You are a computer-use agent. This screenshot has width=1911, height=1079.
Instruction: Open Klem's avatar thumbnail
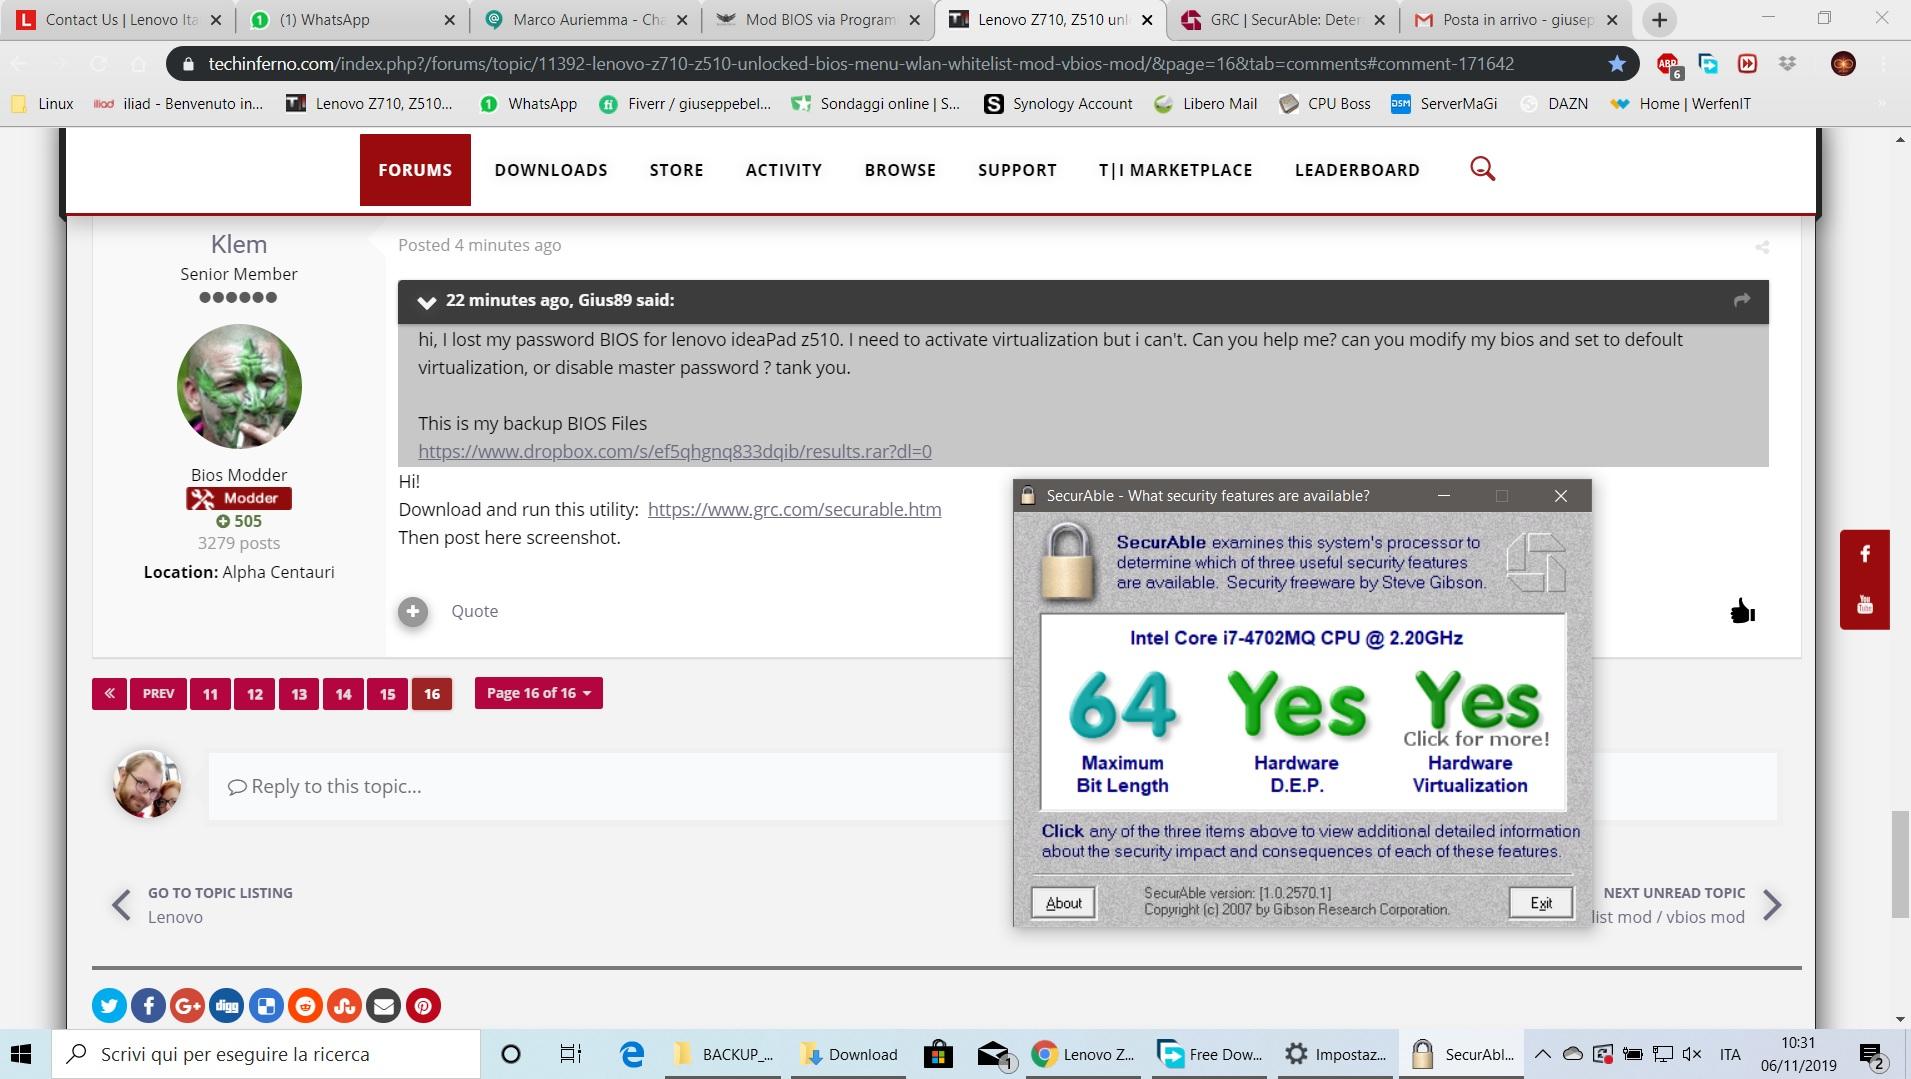pyautogui.click(x=239, y=386)
